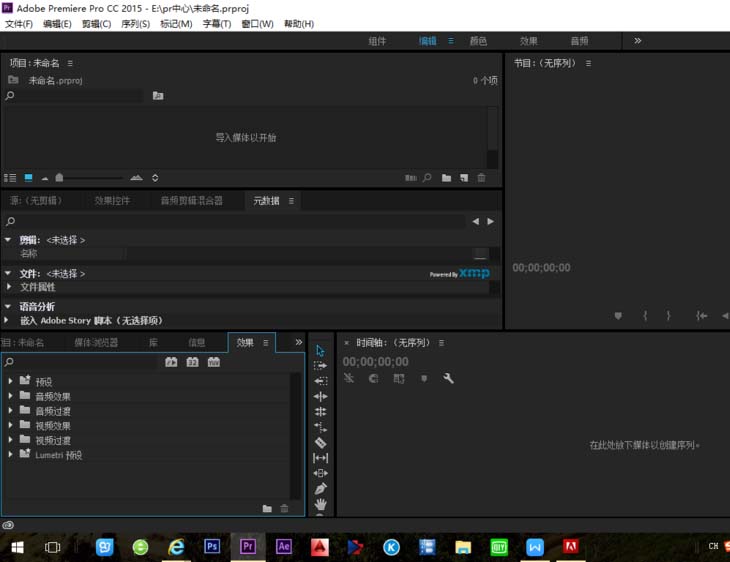The width and height of the screenshot is (730, 562).
Task: Click the metadata panel search field
Action: click(240, 221)
